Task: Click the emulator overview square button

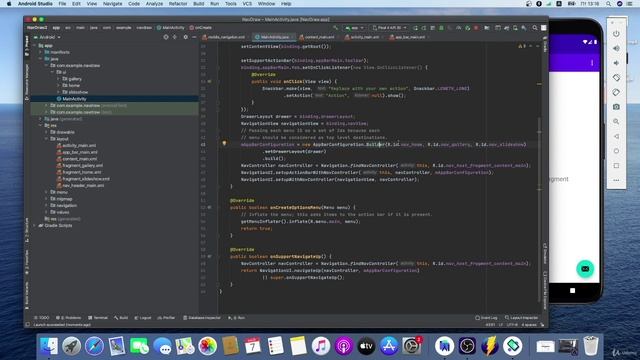Action: coord(616,166)
